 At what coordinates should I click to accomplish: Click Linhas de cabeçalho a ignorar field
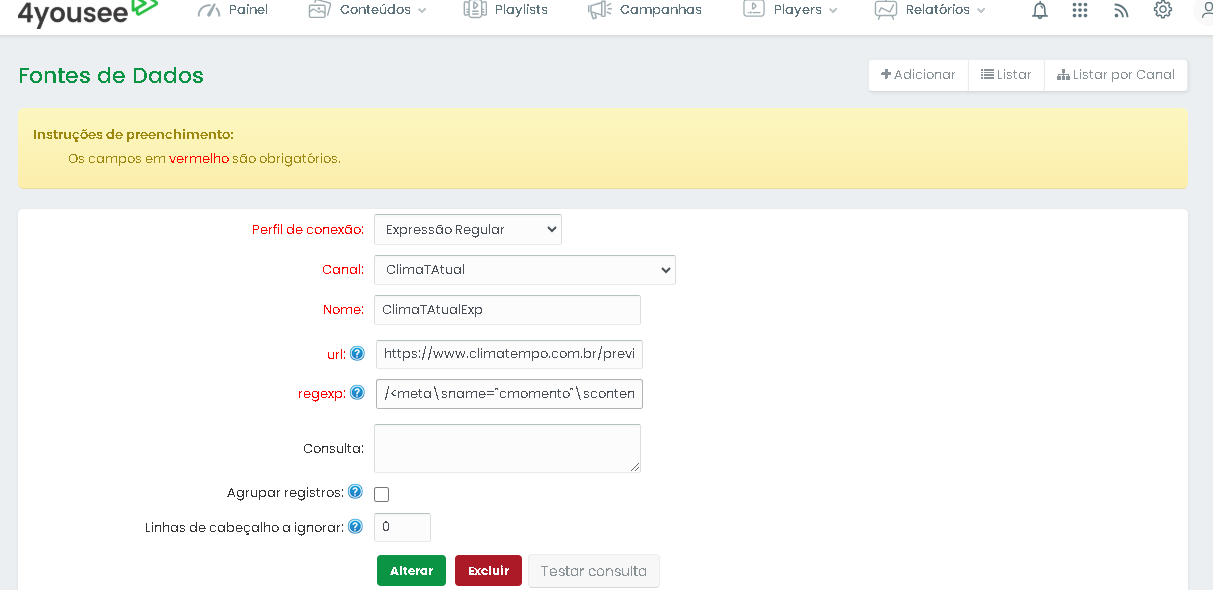pyautogui.click(x=402, y=527)
